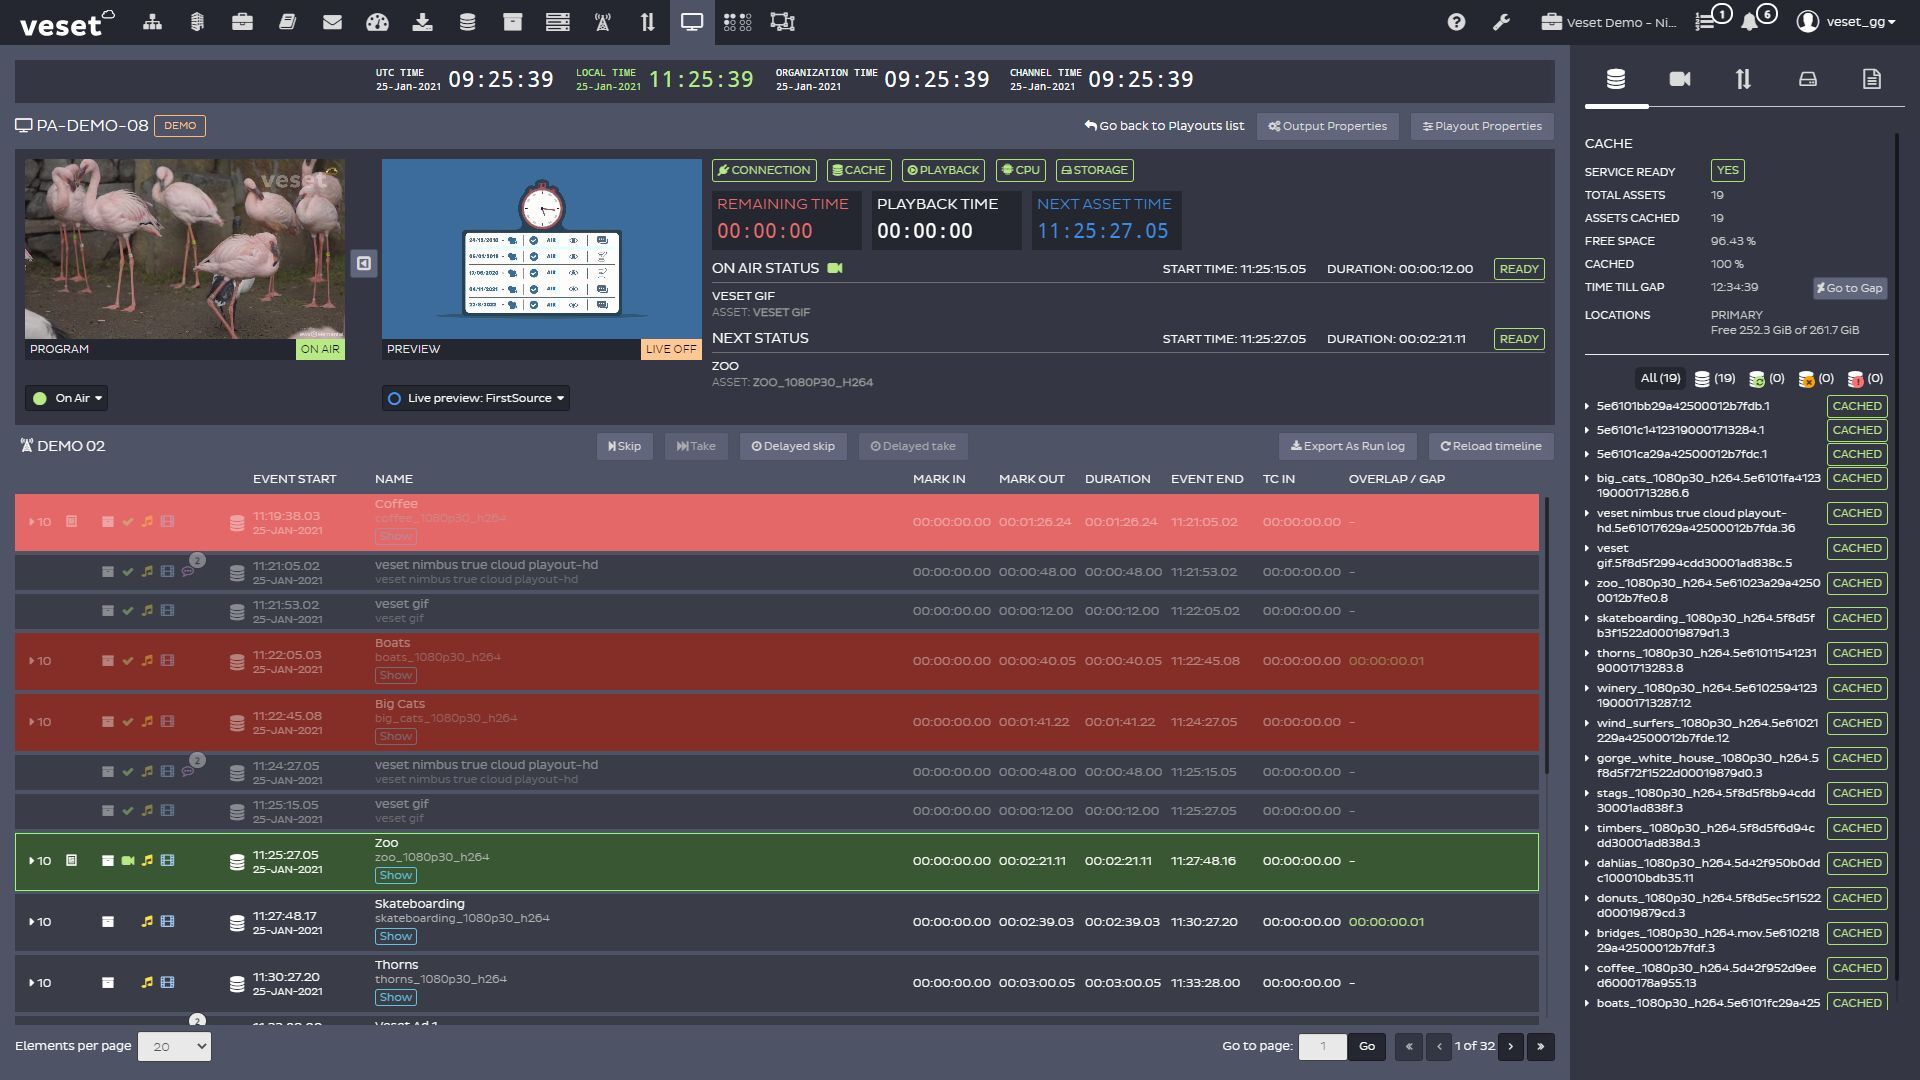The height and width of the screenshot is (1080, 1920).
Task: Open the help question mark icon
Action: 1456,22
